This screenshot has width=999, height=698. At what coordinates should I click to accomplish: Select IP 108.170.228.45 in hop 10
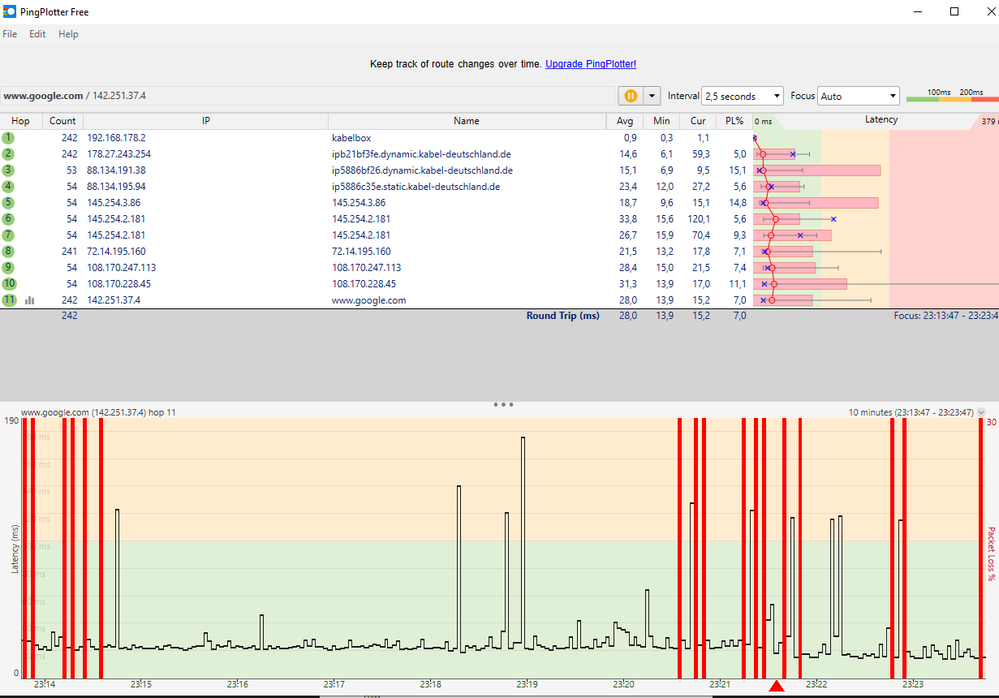pos(119,284)
